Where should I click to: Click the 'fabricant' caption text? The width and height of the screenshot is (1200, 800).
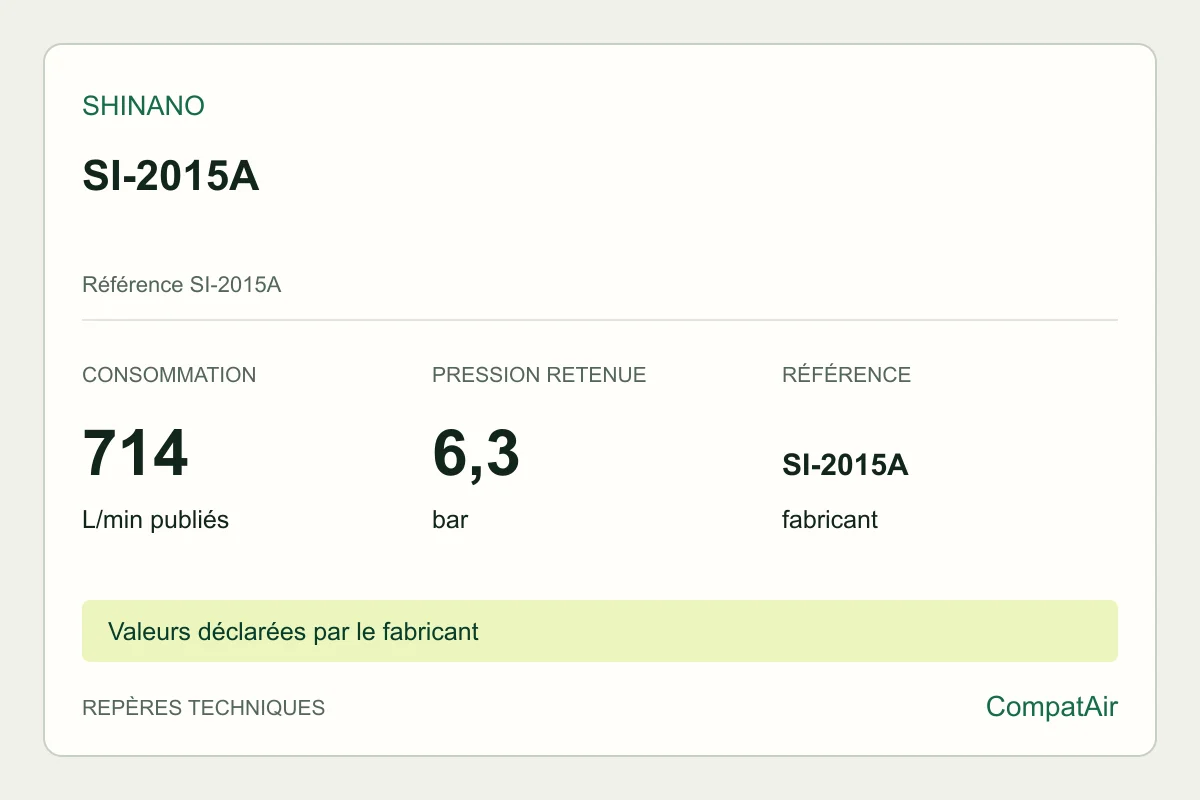(x=830, y=520)
